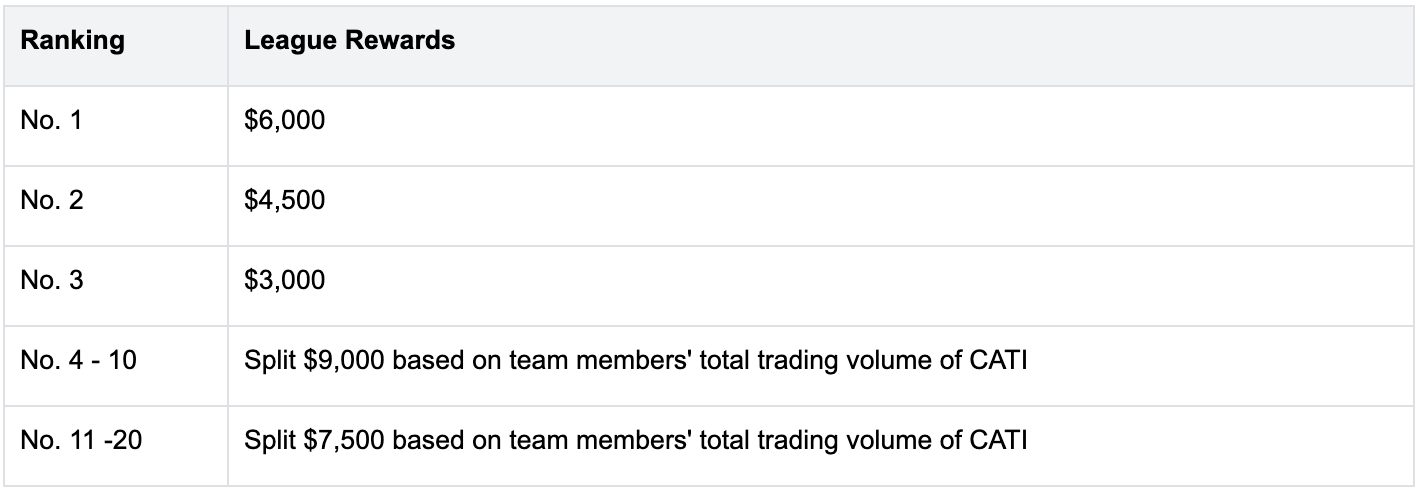Click the $4,500 reward value
1420x494 pixels.
[x=284, y=200]
